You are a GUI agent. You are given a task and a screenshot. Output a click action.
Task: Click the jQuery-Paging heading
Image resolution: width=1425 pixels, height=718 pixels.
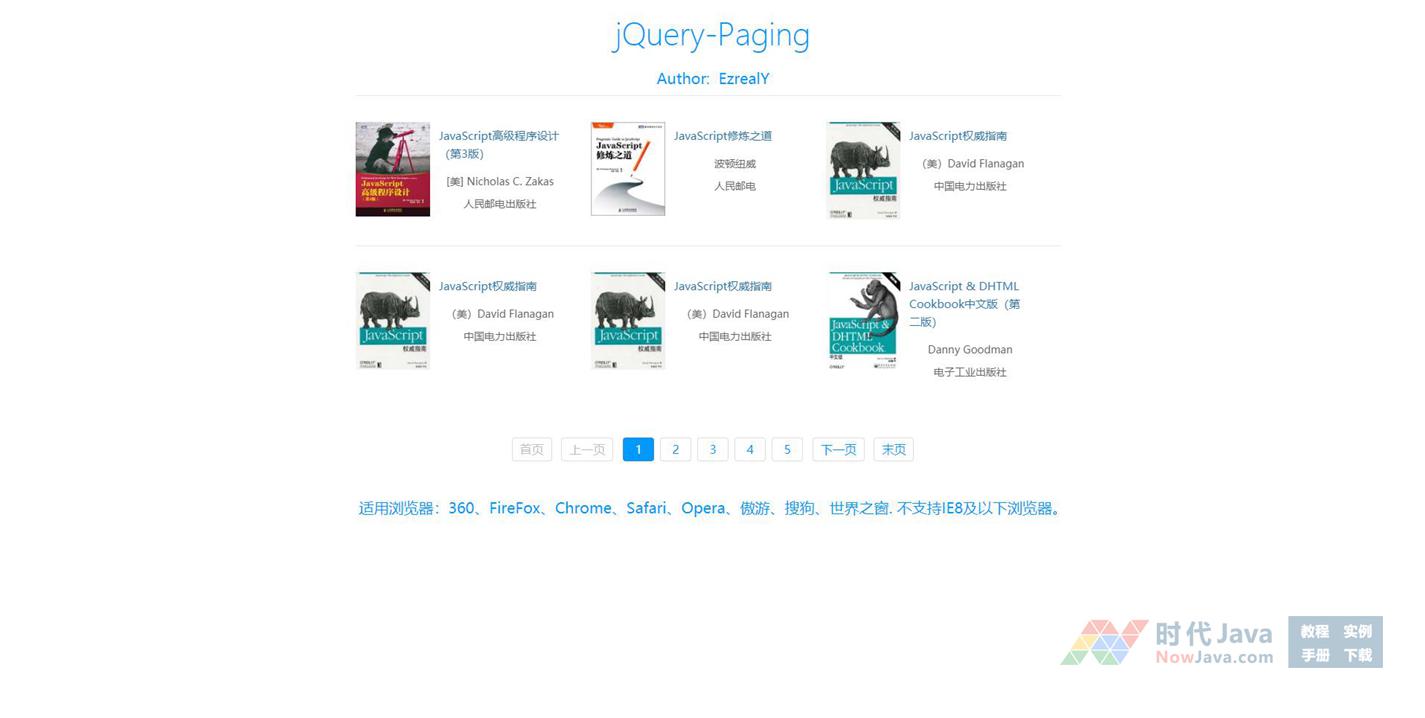point(711,35)
